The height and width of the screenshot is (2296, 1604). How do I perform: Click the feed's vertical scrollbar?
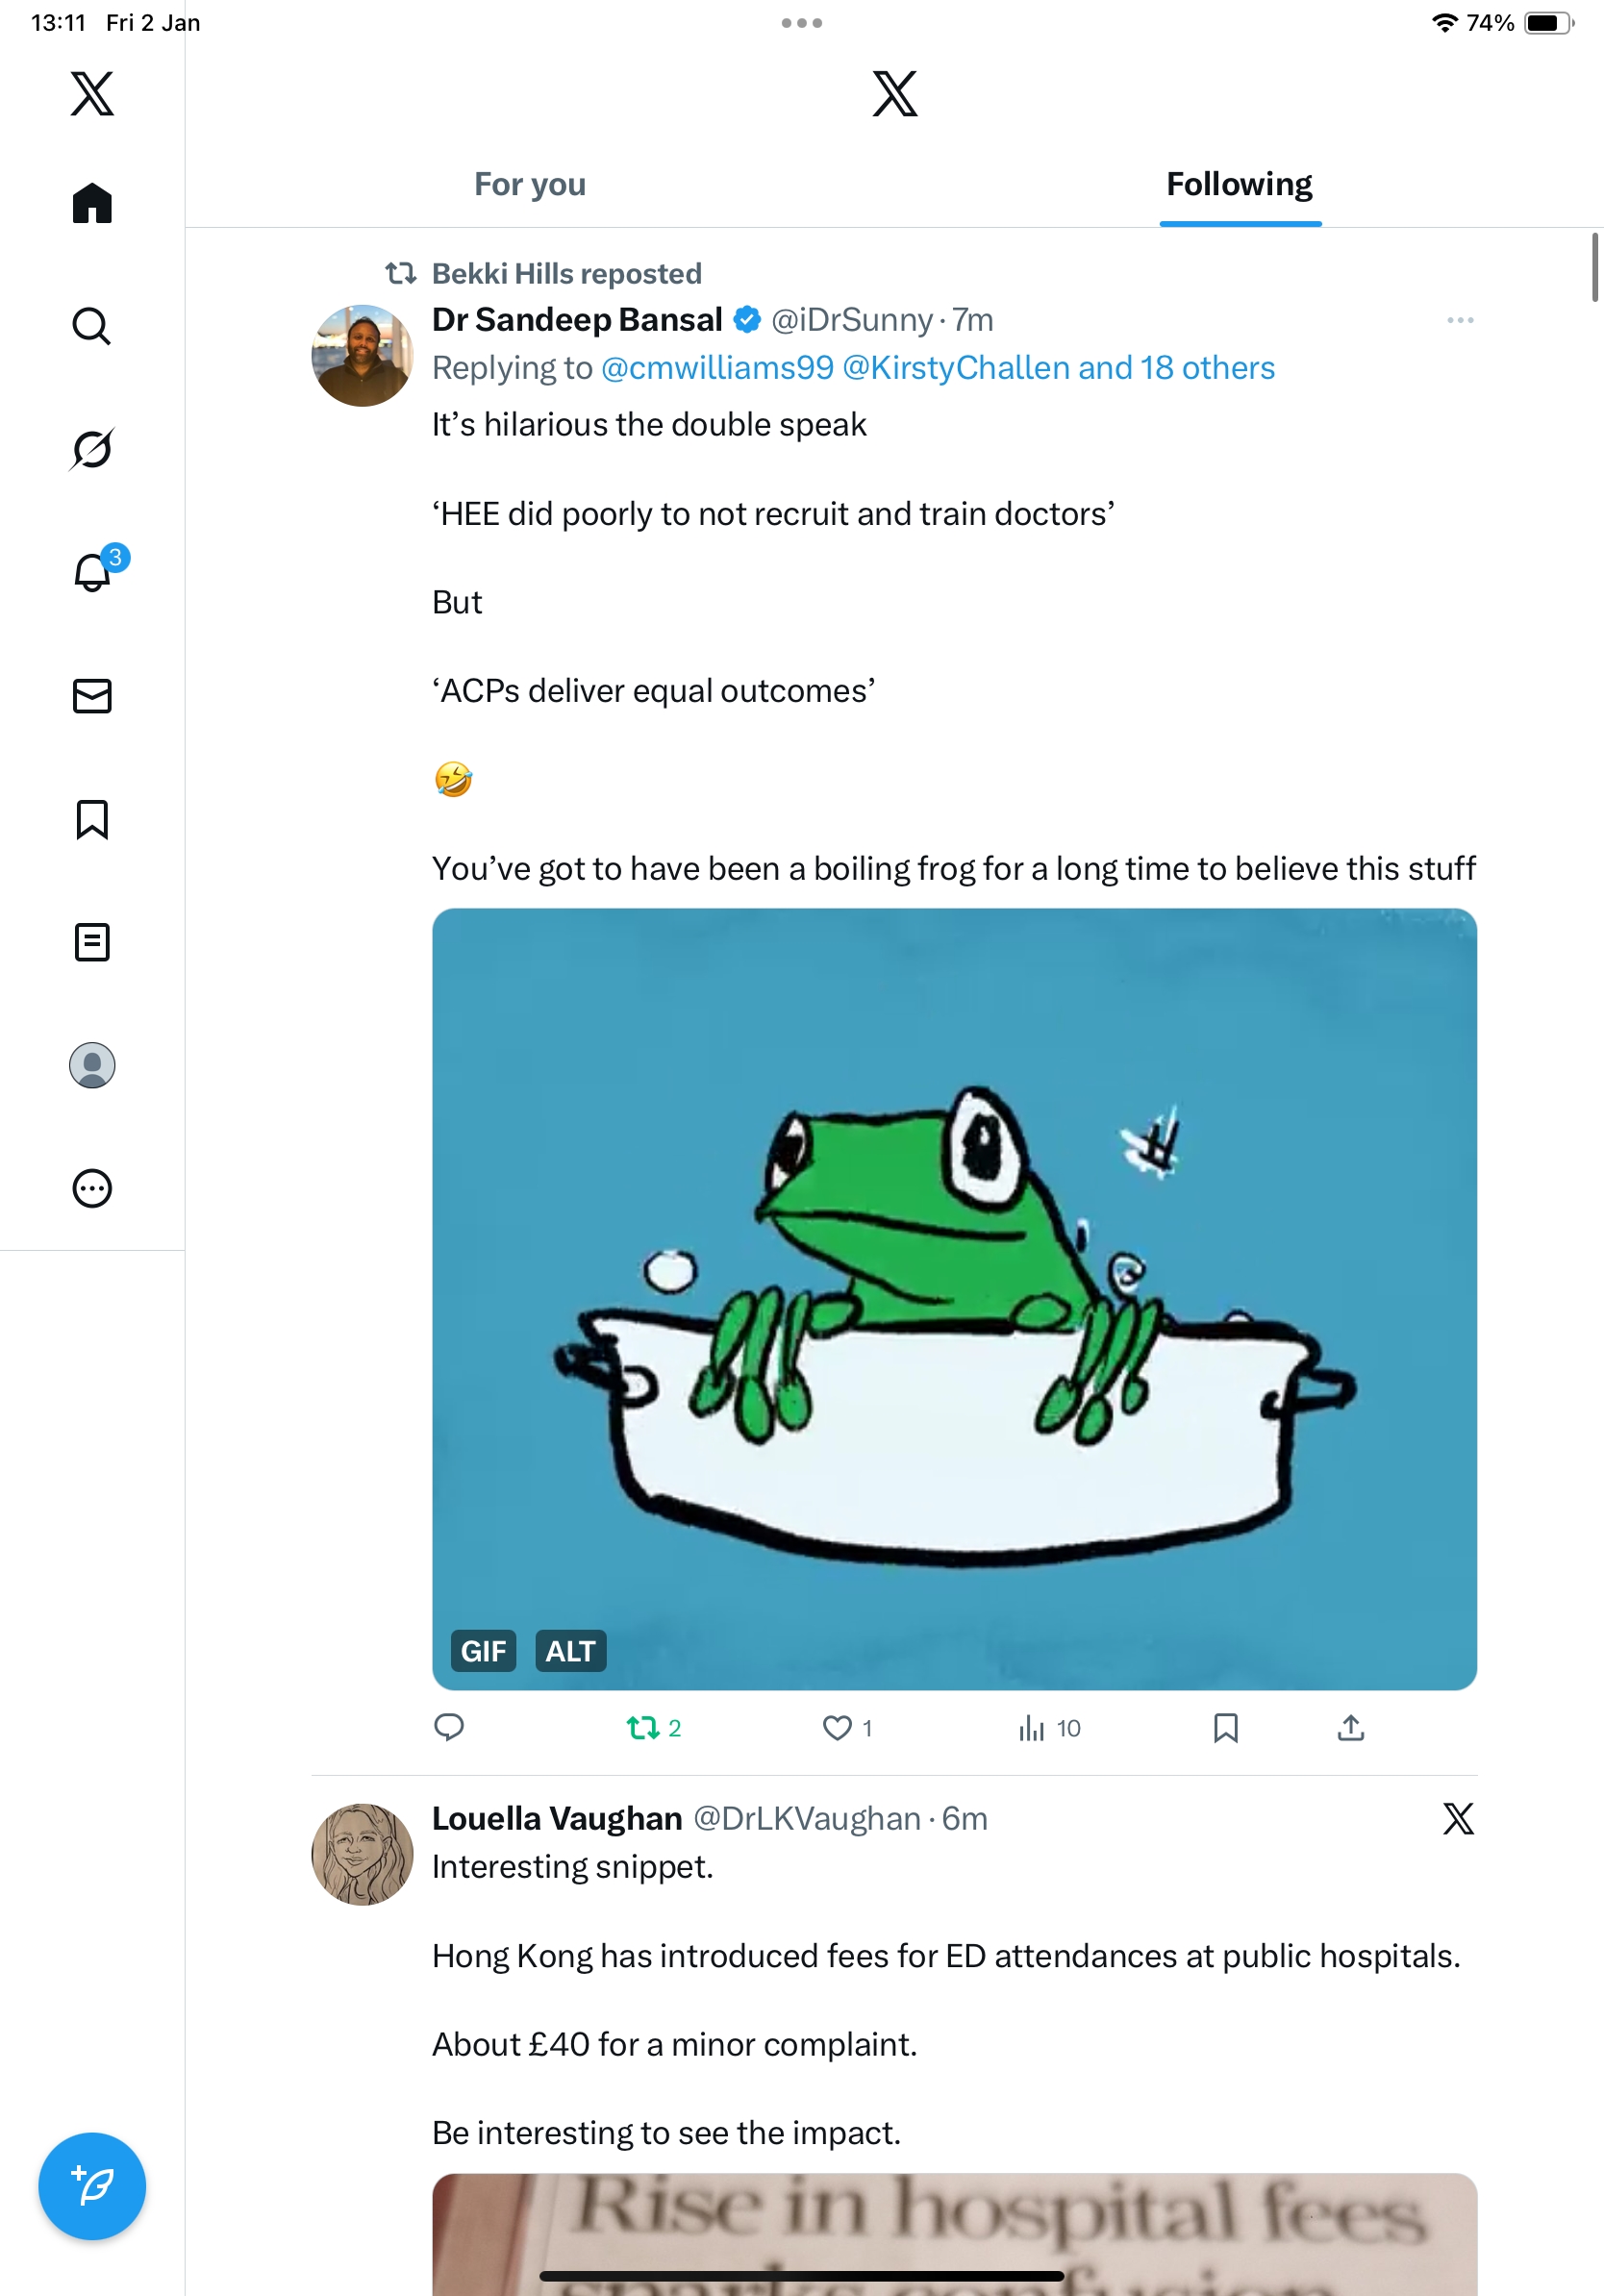1595,266
